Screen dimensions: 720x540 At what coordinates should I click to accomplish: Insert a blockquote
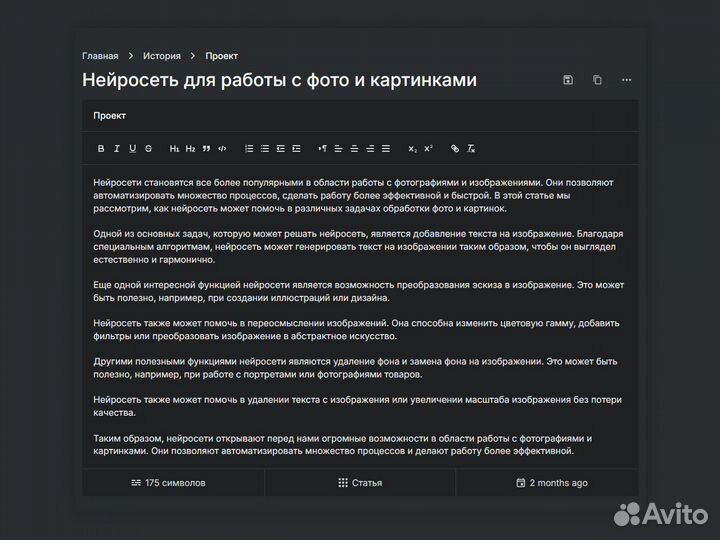point(206,148)
